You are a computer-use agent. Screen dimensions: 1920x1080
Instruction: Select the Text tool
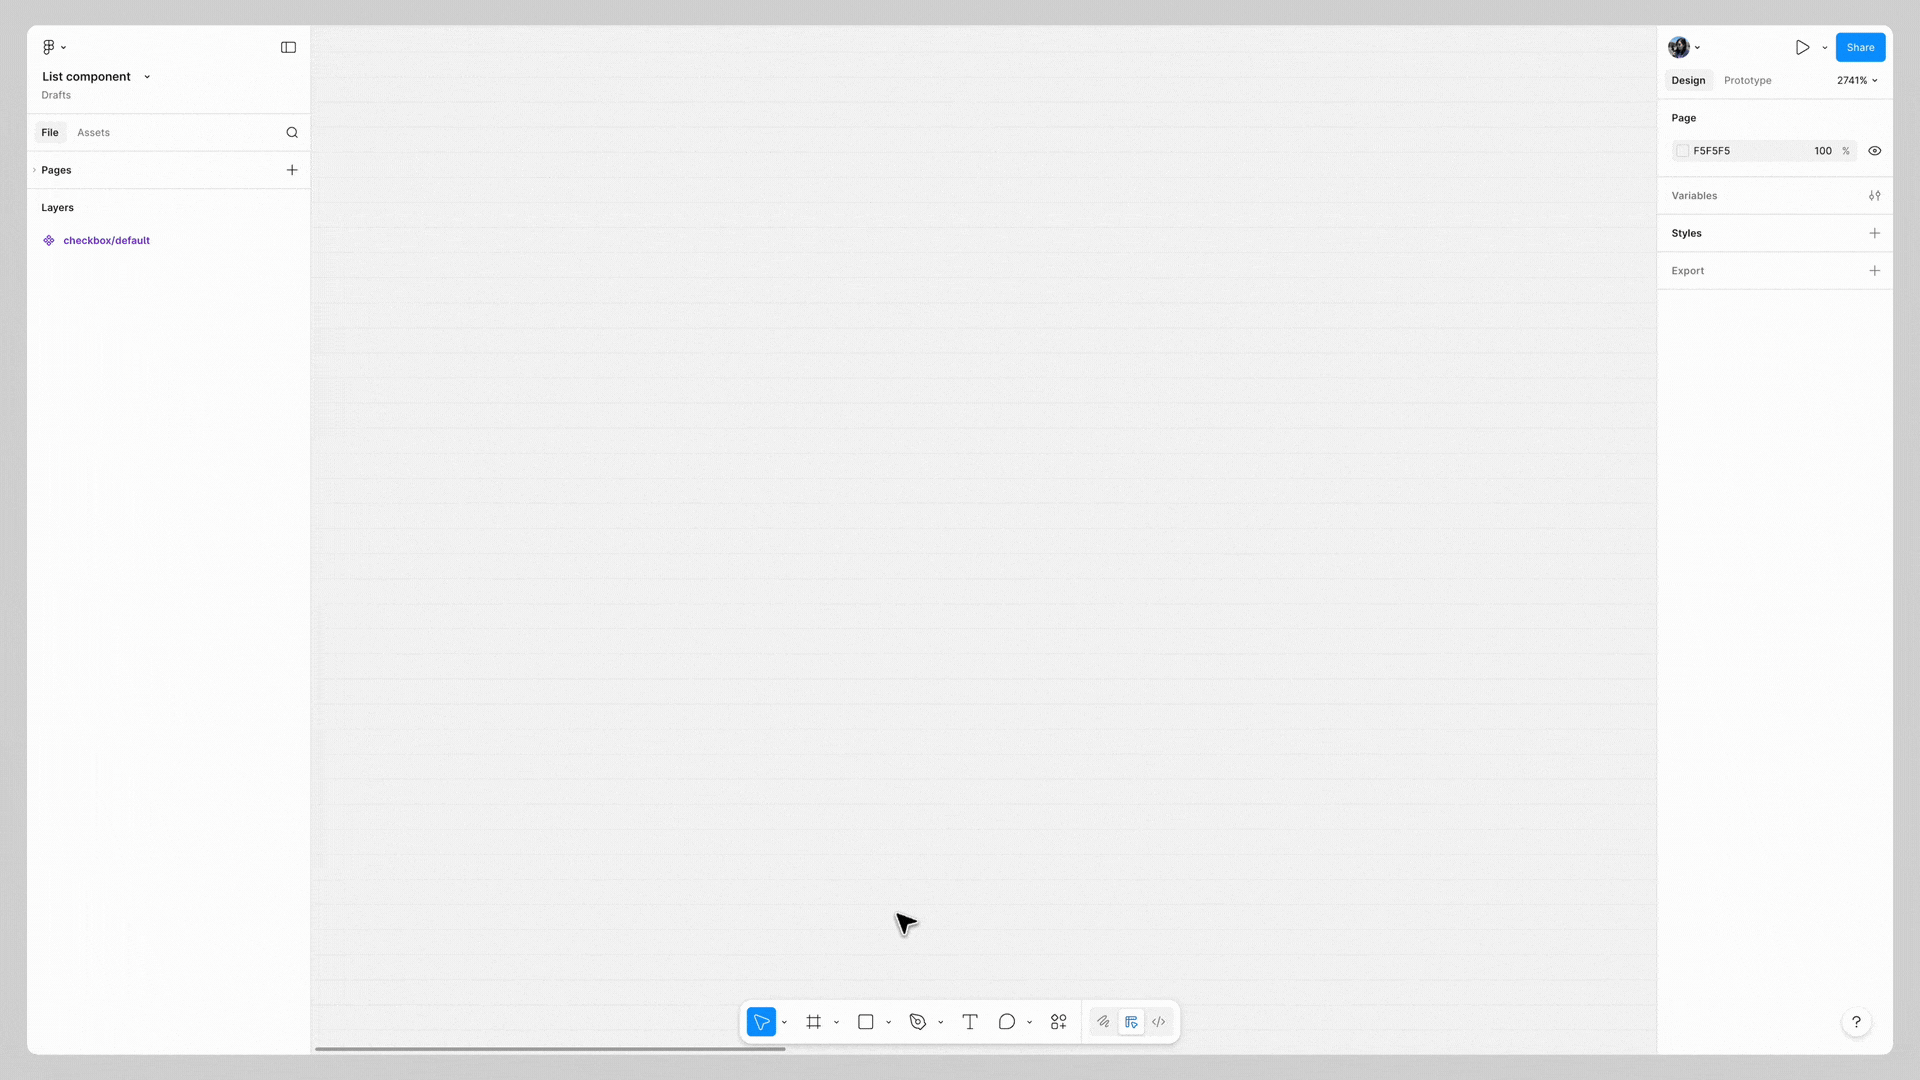click(x=969, y=1022)
